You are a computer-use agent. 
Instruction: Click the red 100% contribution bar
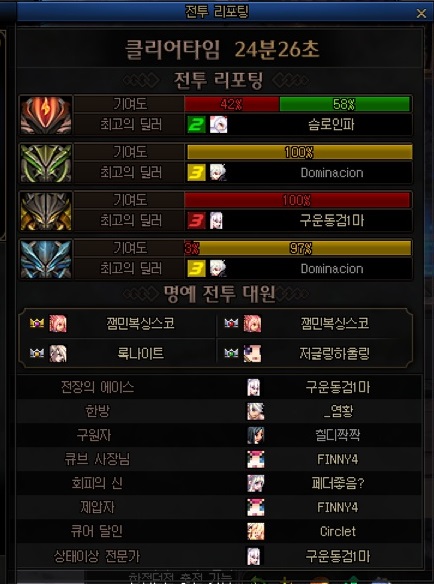tap(298, 200)
